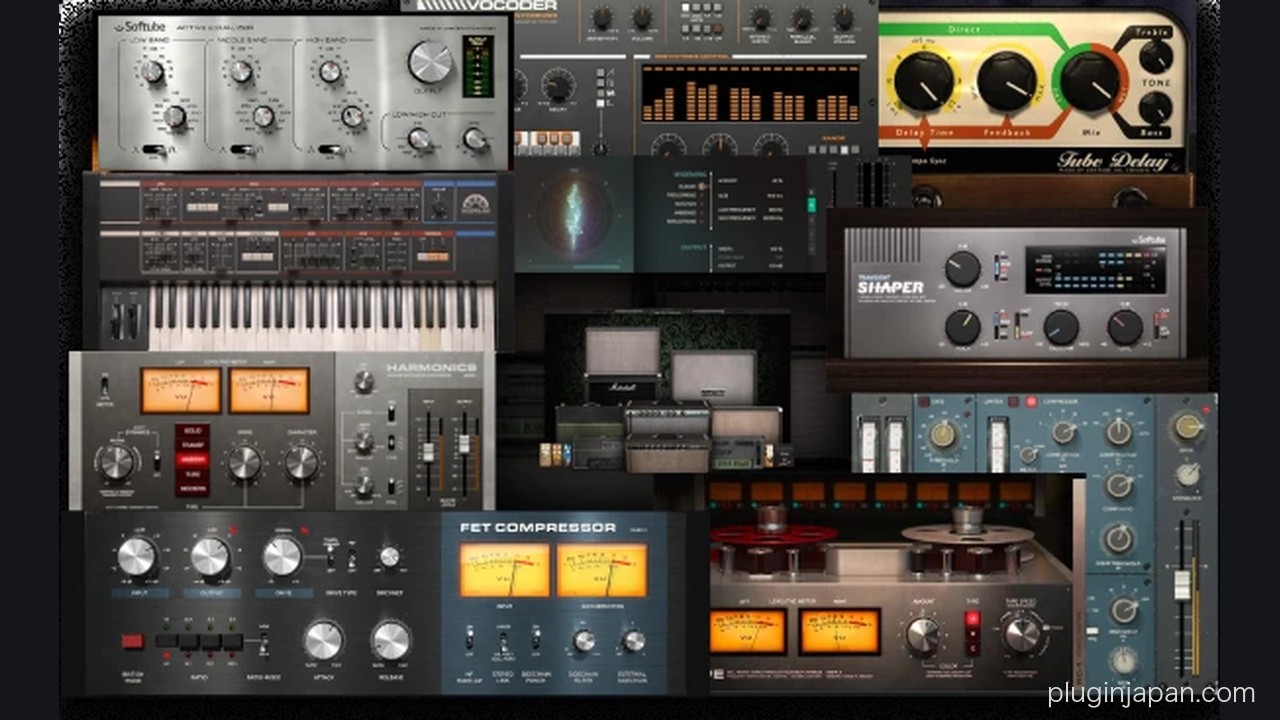Click the Drive knob on FET Compressor
Viewport: 1280px width, 720px height.
click(x=283, y=557)
